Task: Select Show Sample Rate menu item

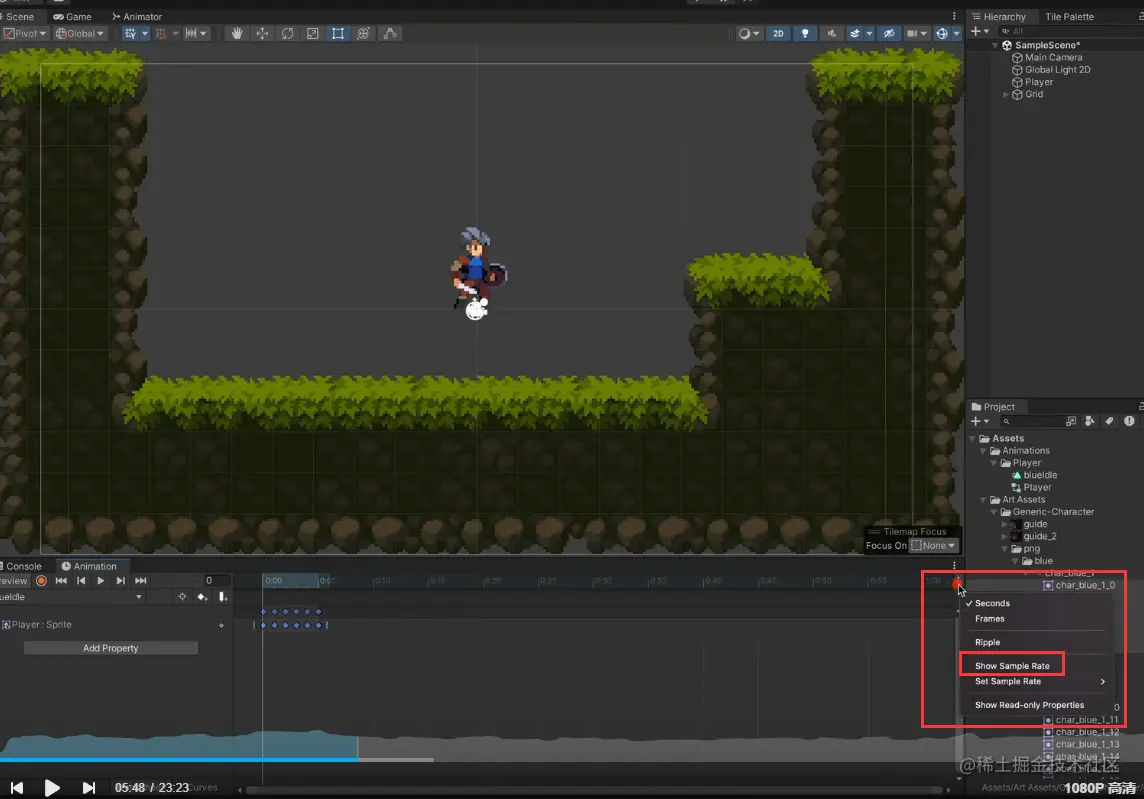Action: tap(1012, 665)
